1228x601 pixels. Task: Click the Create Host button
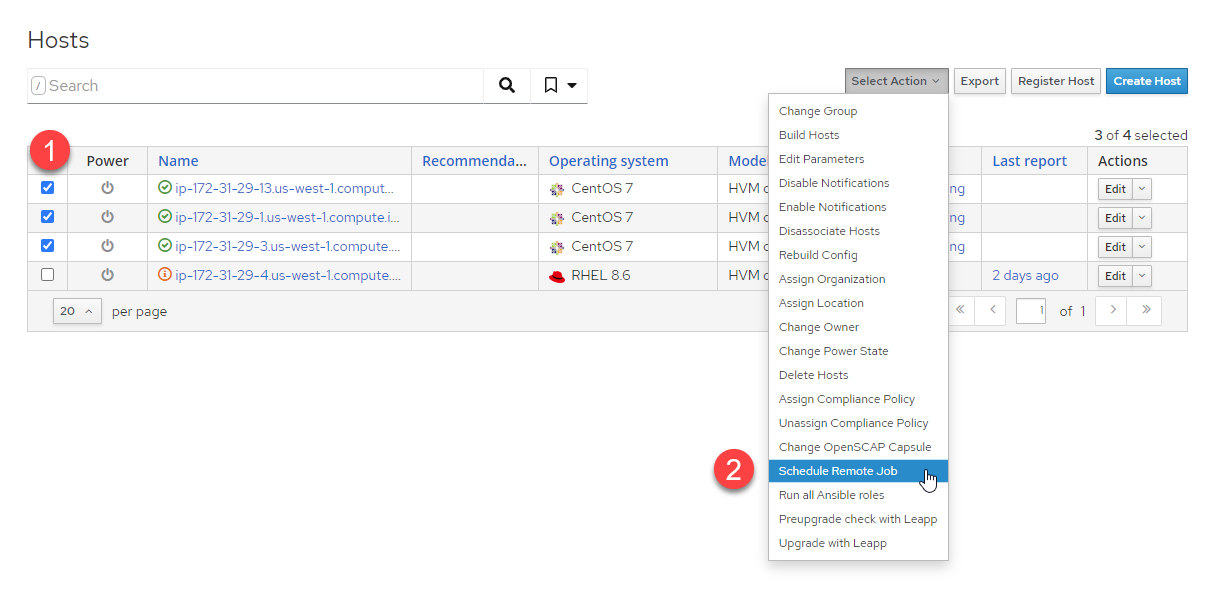(1146, 81)
